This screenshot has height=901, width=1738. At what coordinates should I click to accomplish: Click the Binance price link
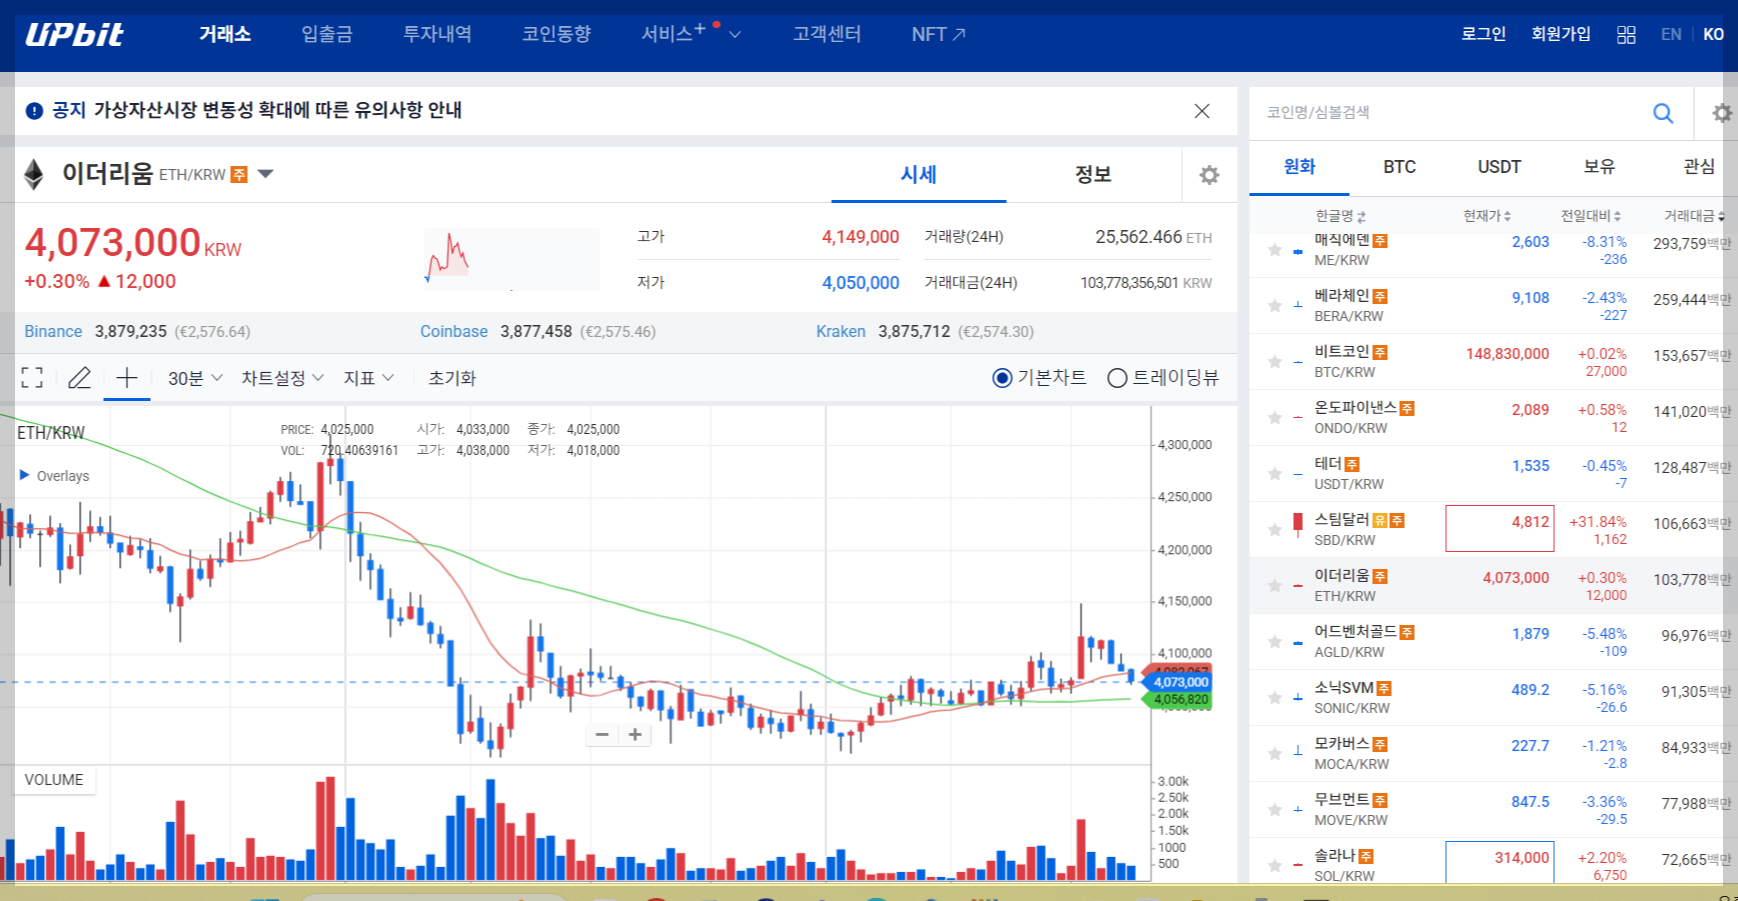click(x=53, y=331)
